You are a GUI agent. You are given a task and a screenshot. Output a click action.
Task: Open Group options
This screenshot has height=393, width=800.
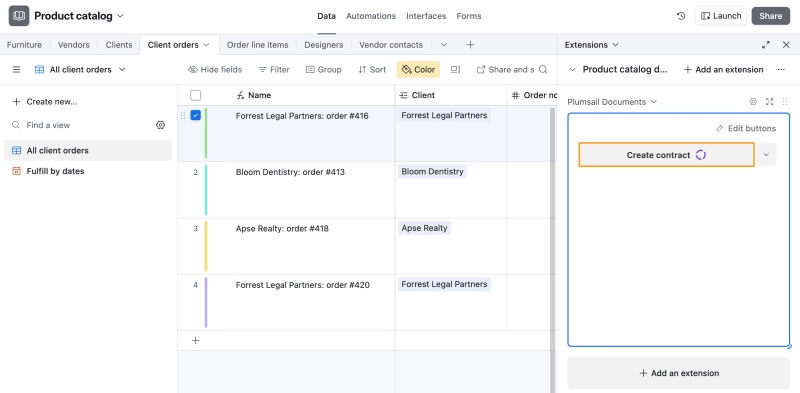tap(323, 69)
